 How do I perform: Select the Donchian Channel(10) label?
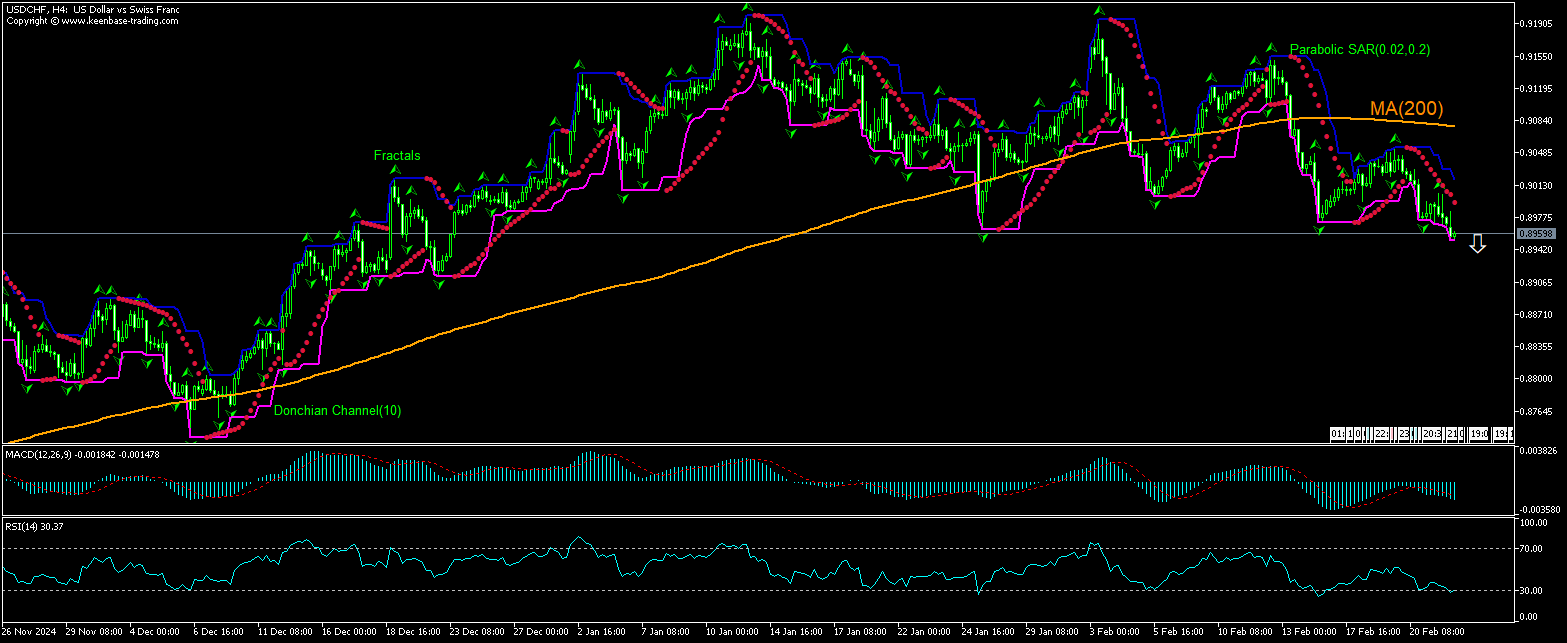click(x=337, y=410)
